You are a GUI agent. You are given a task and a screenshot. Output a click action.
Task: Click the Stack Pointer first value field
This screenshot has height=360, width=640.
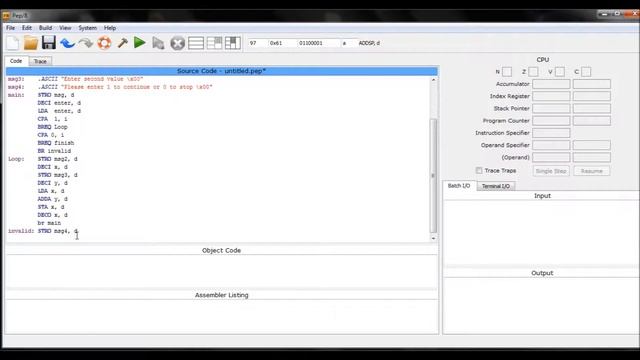[551, 109]
